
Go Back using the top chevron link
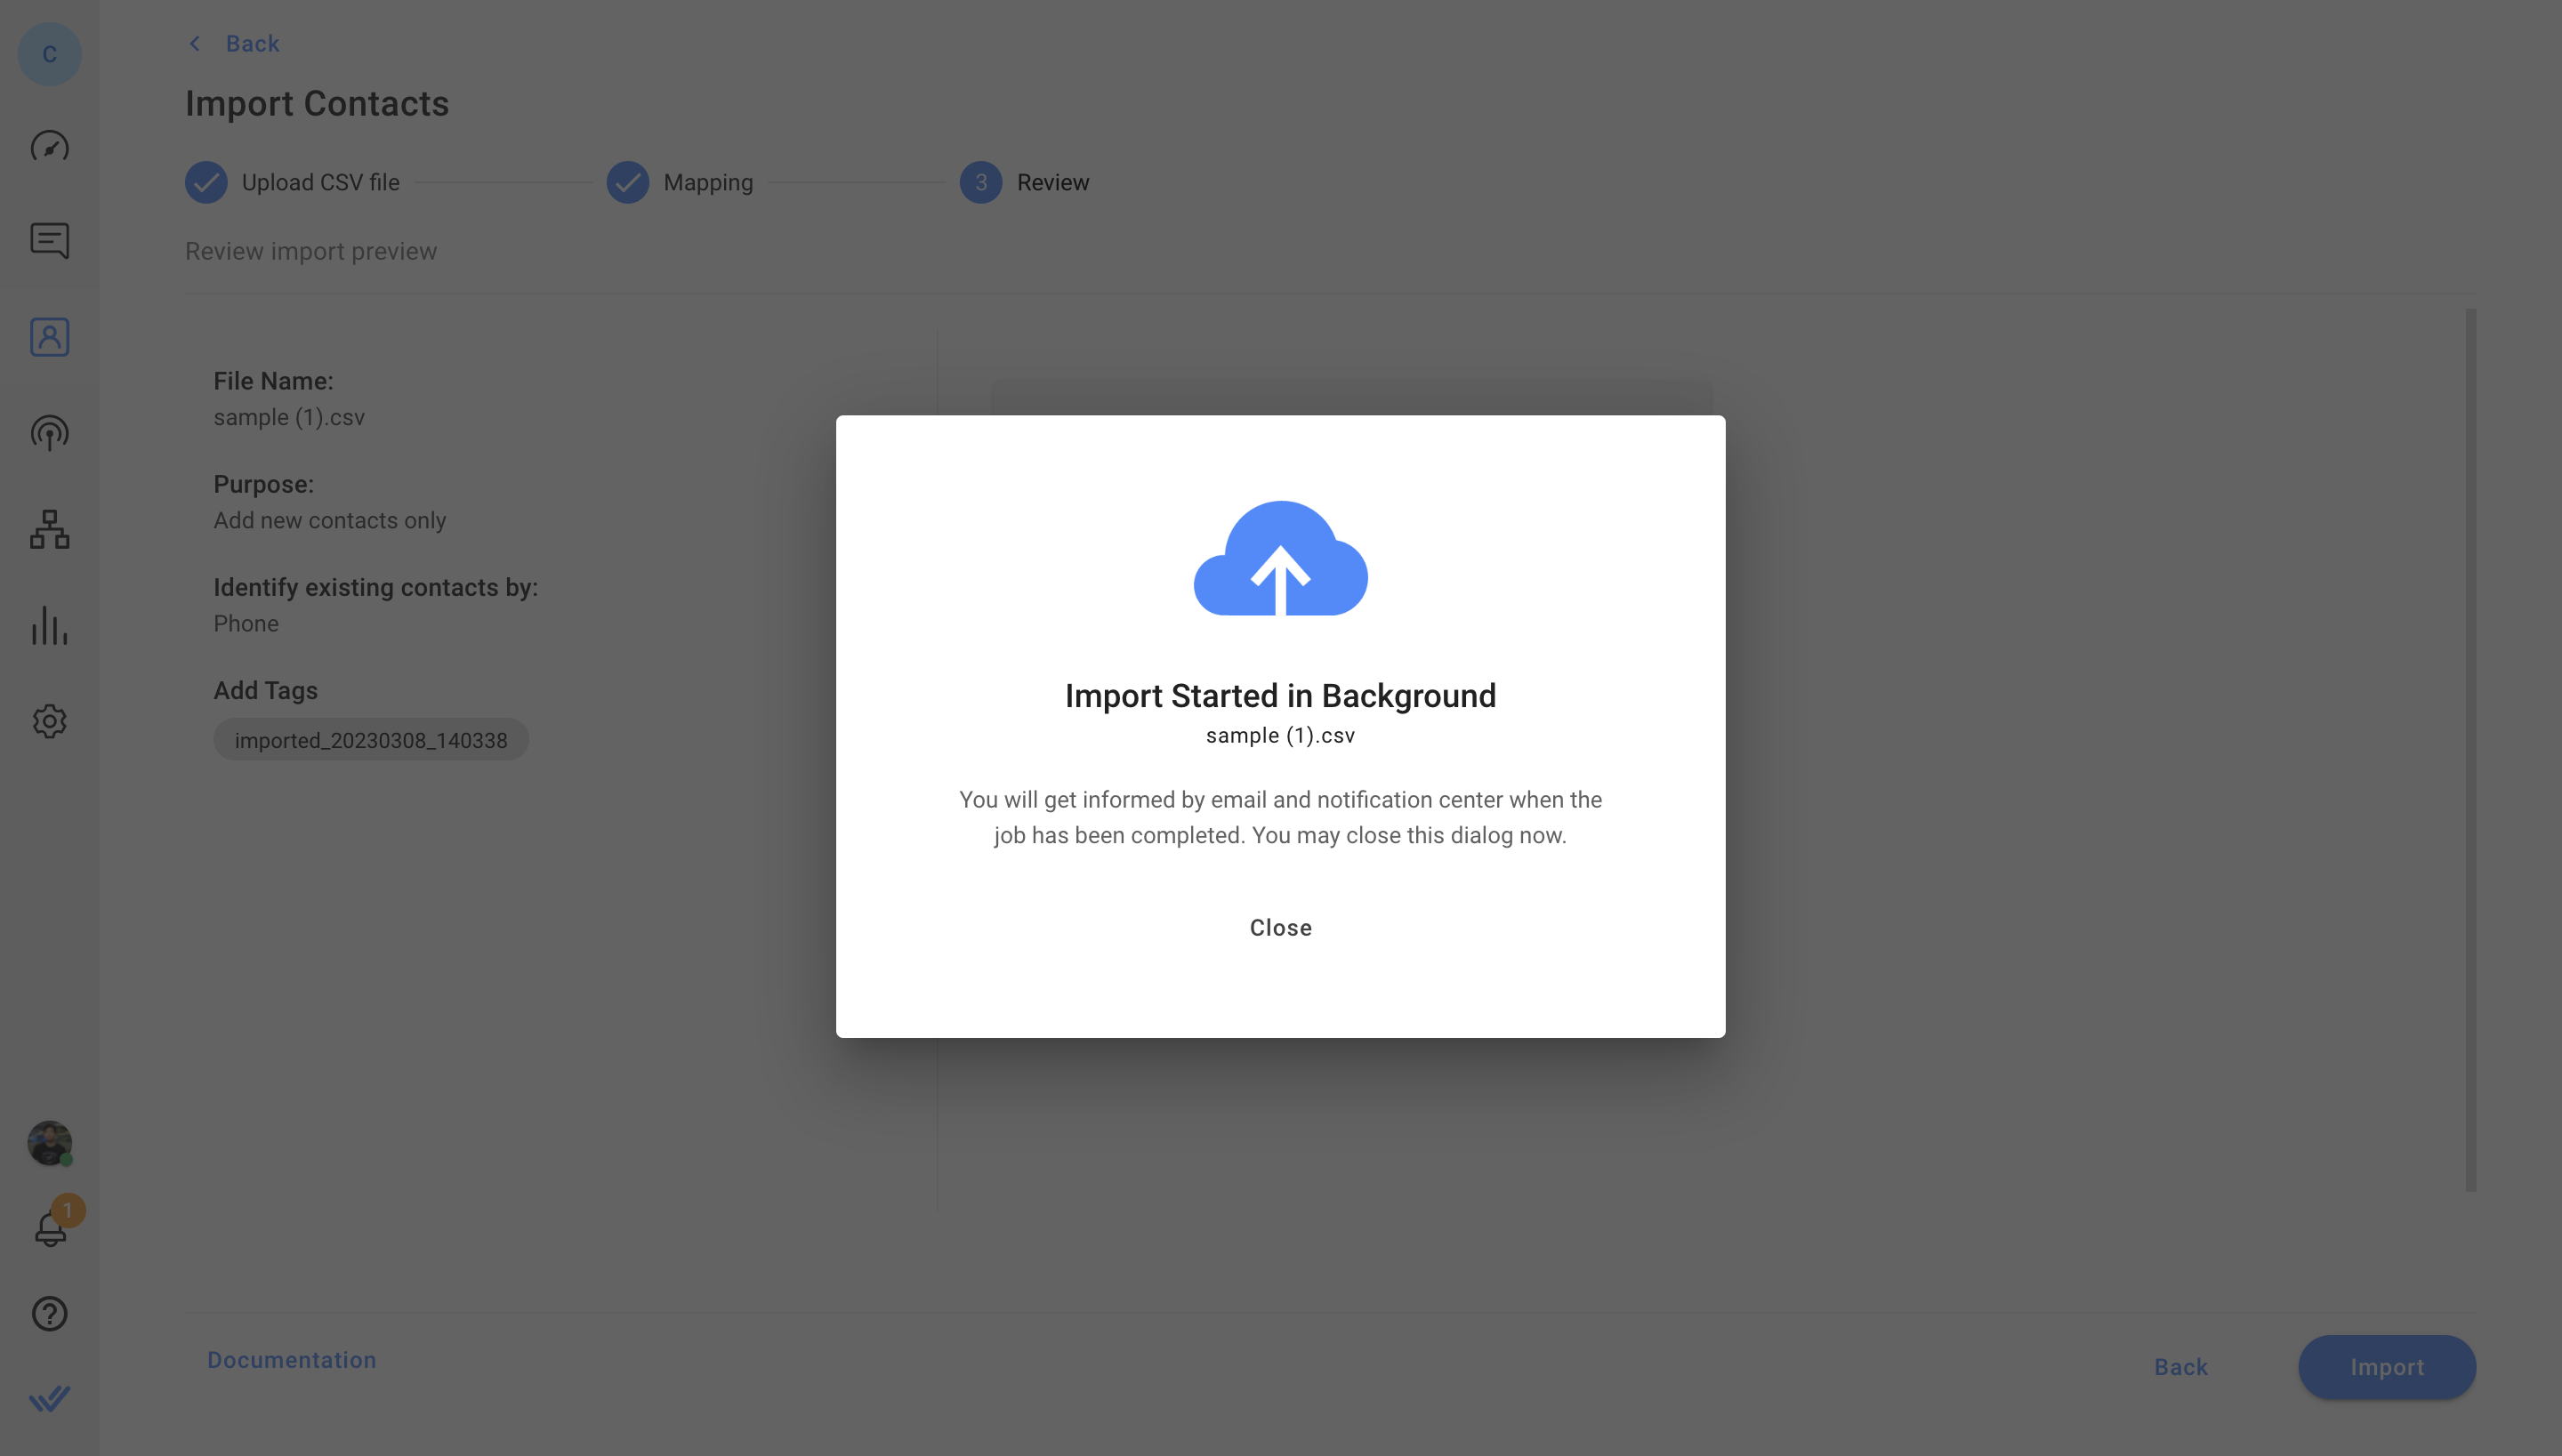(234, 43)
